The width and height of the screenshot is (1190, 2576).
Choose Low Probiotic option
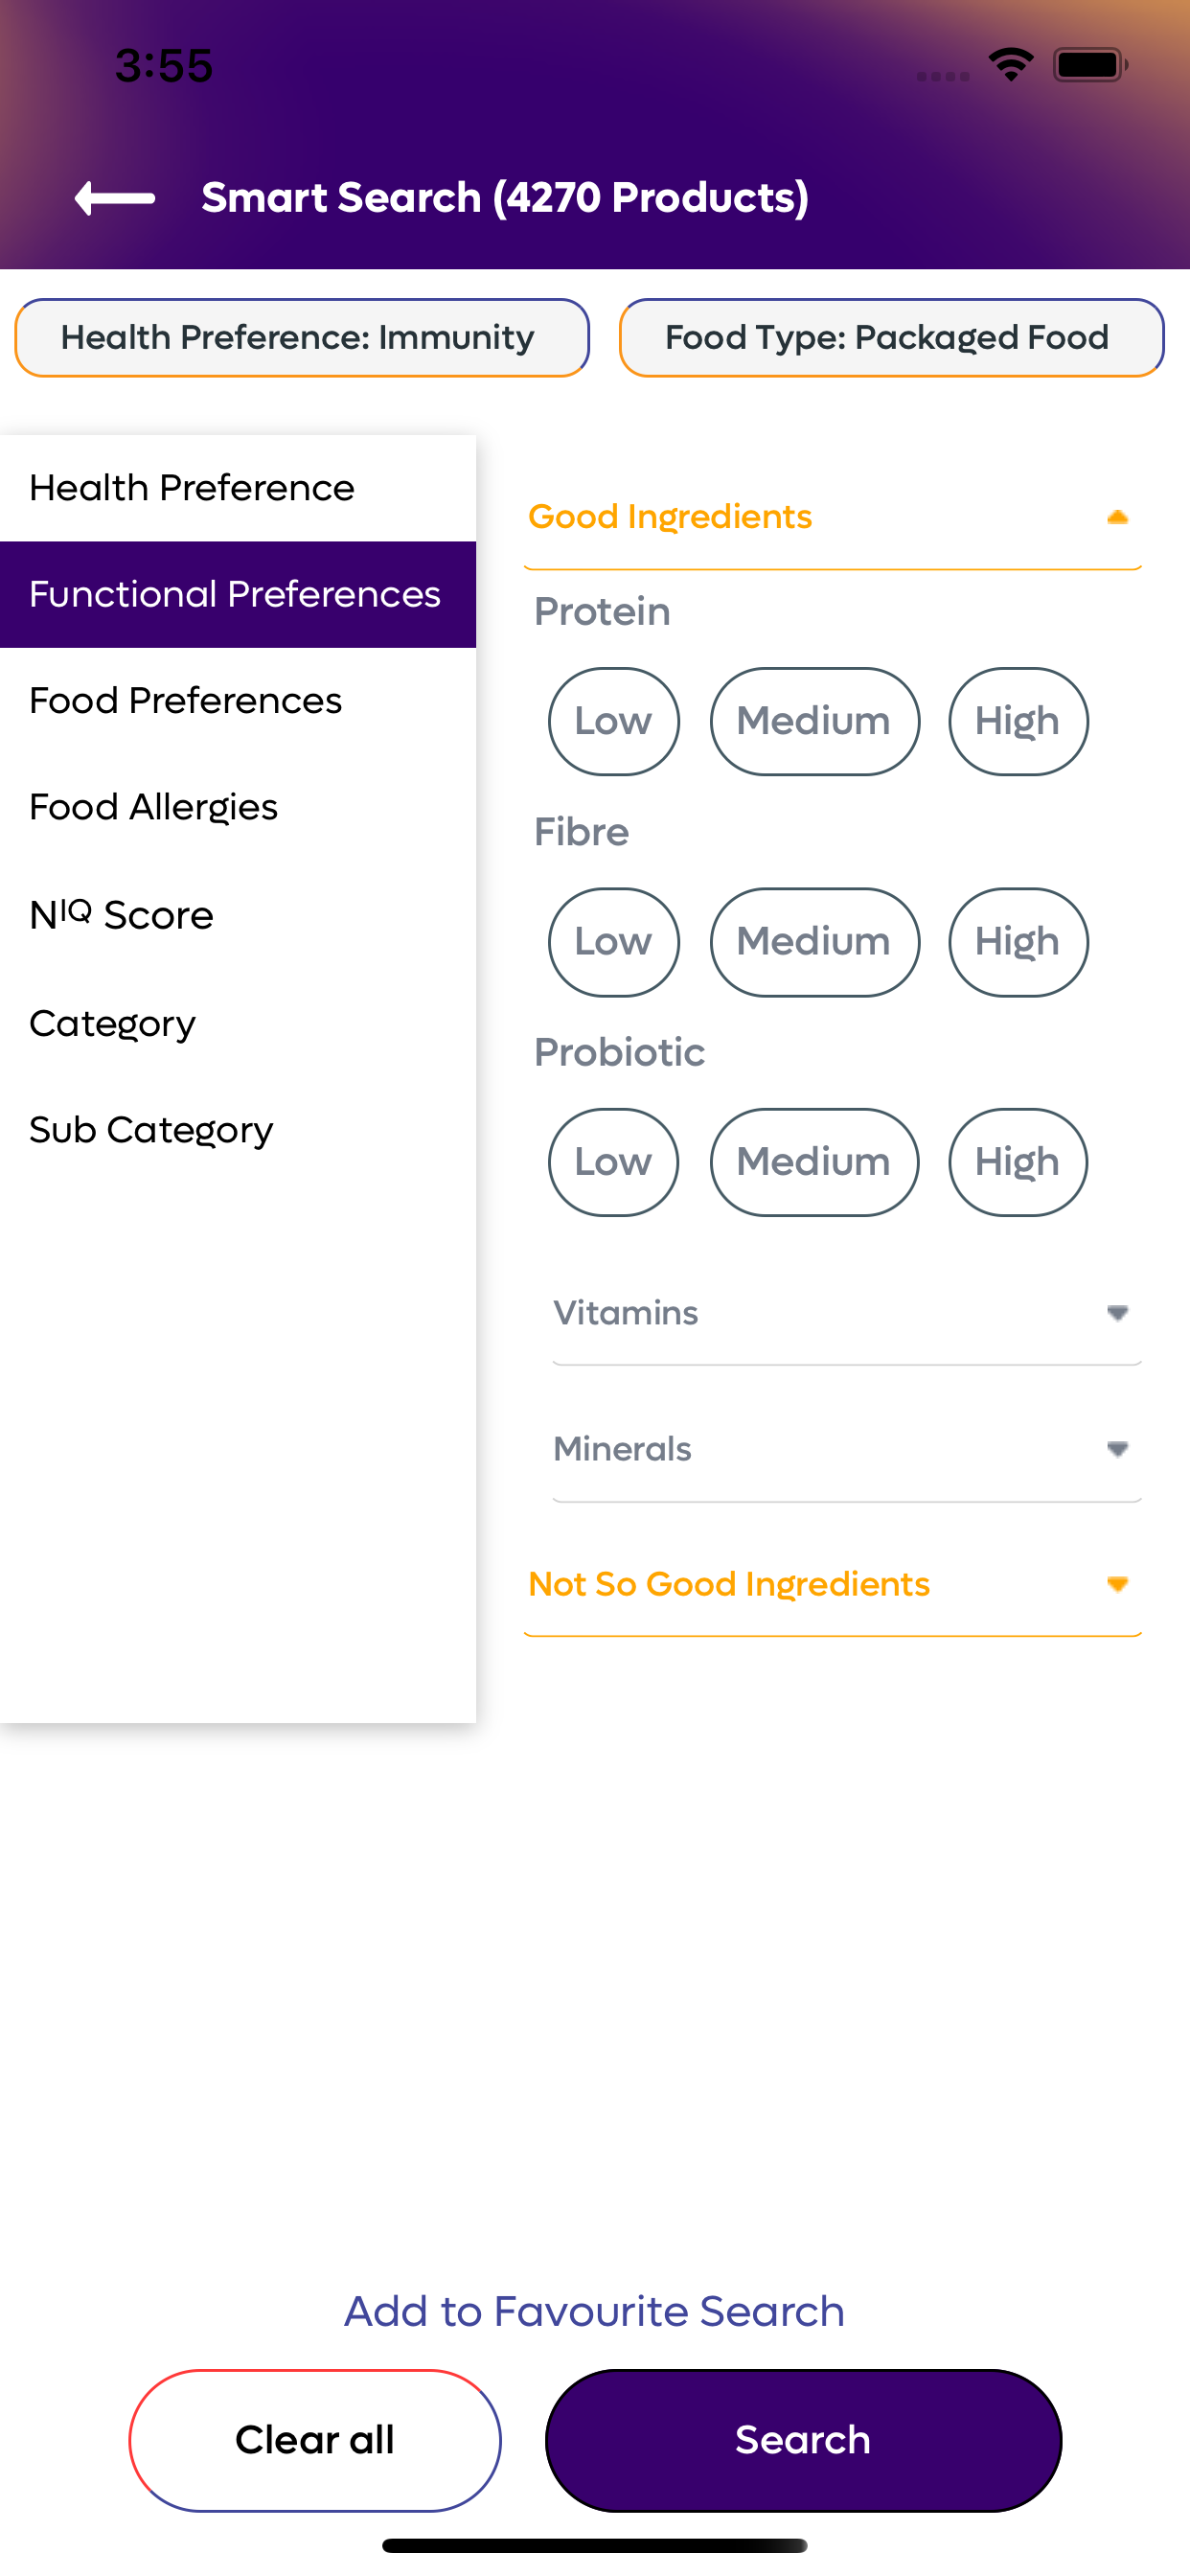click(x=613, y=1162)
